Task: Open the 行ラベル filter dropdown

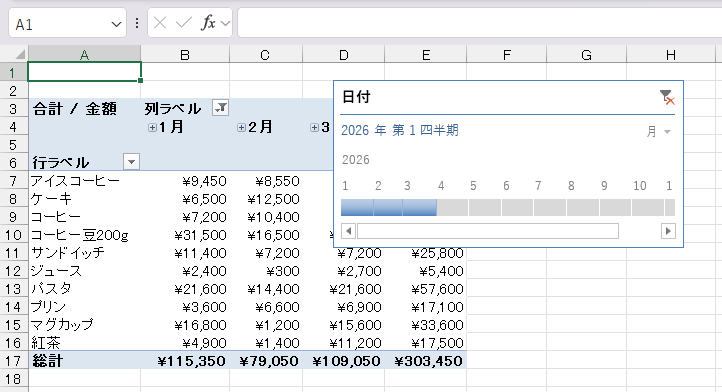Action: point(131,162)
